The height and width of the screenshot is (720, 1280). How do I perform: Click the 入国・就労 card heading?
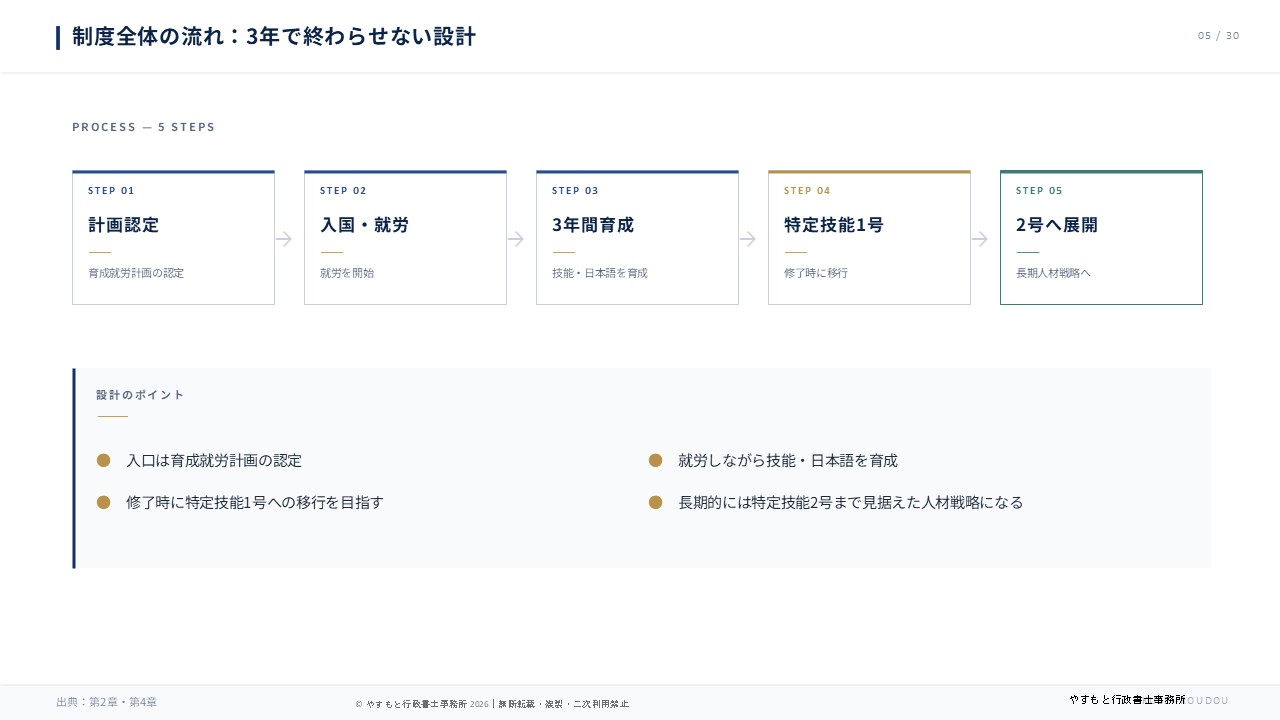click(x=364, y=225)
